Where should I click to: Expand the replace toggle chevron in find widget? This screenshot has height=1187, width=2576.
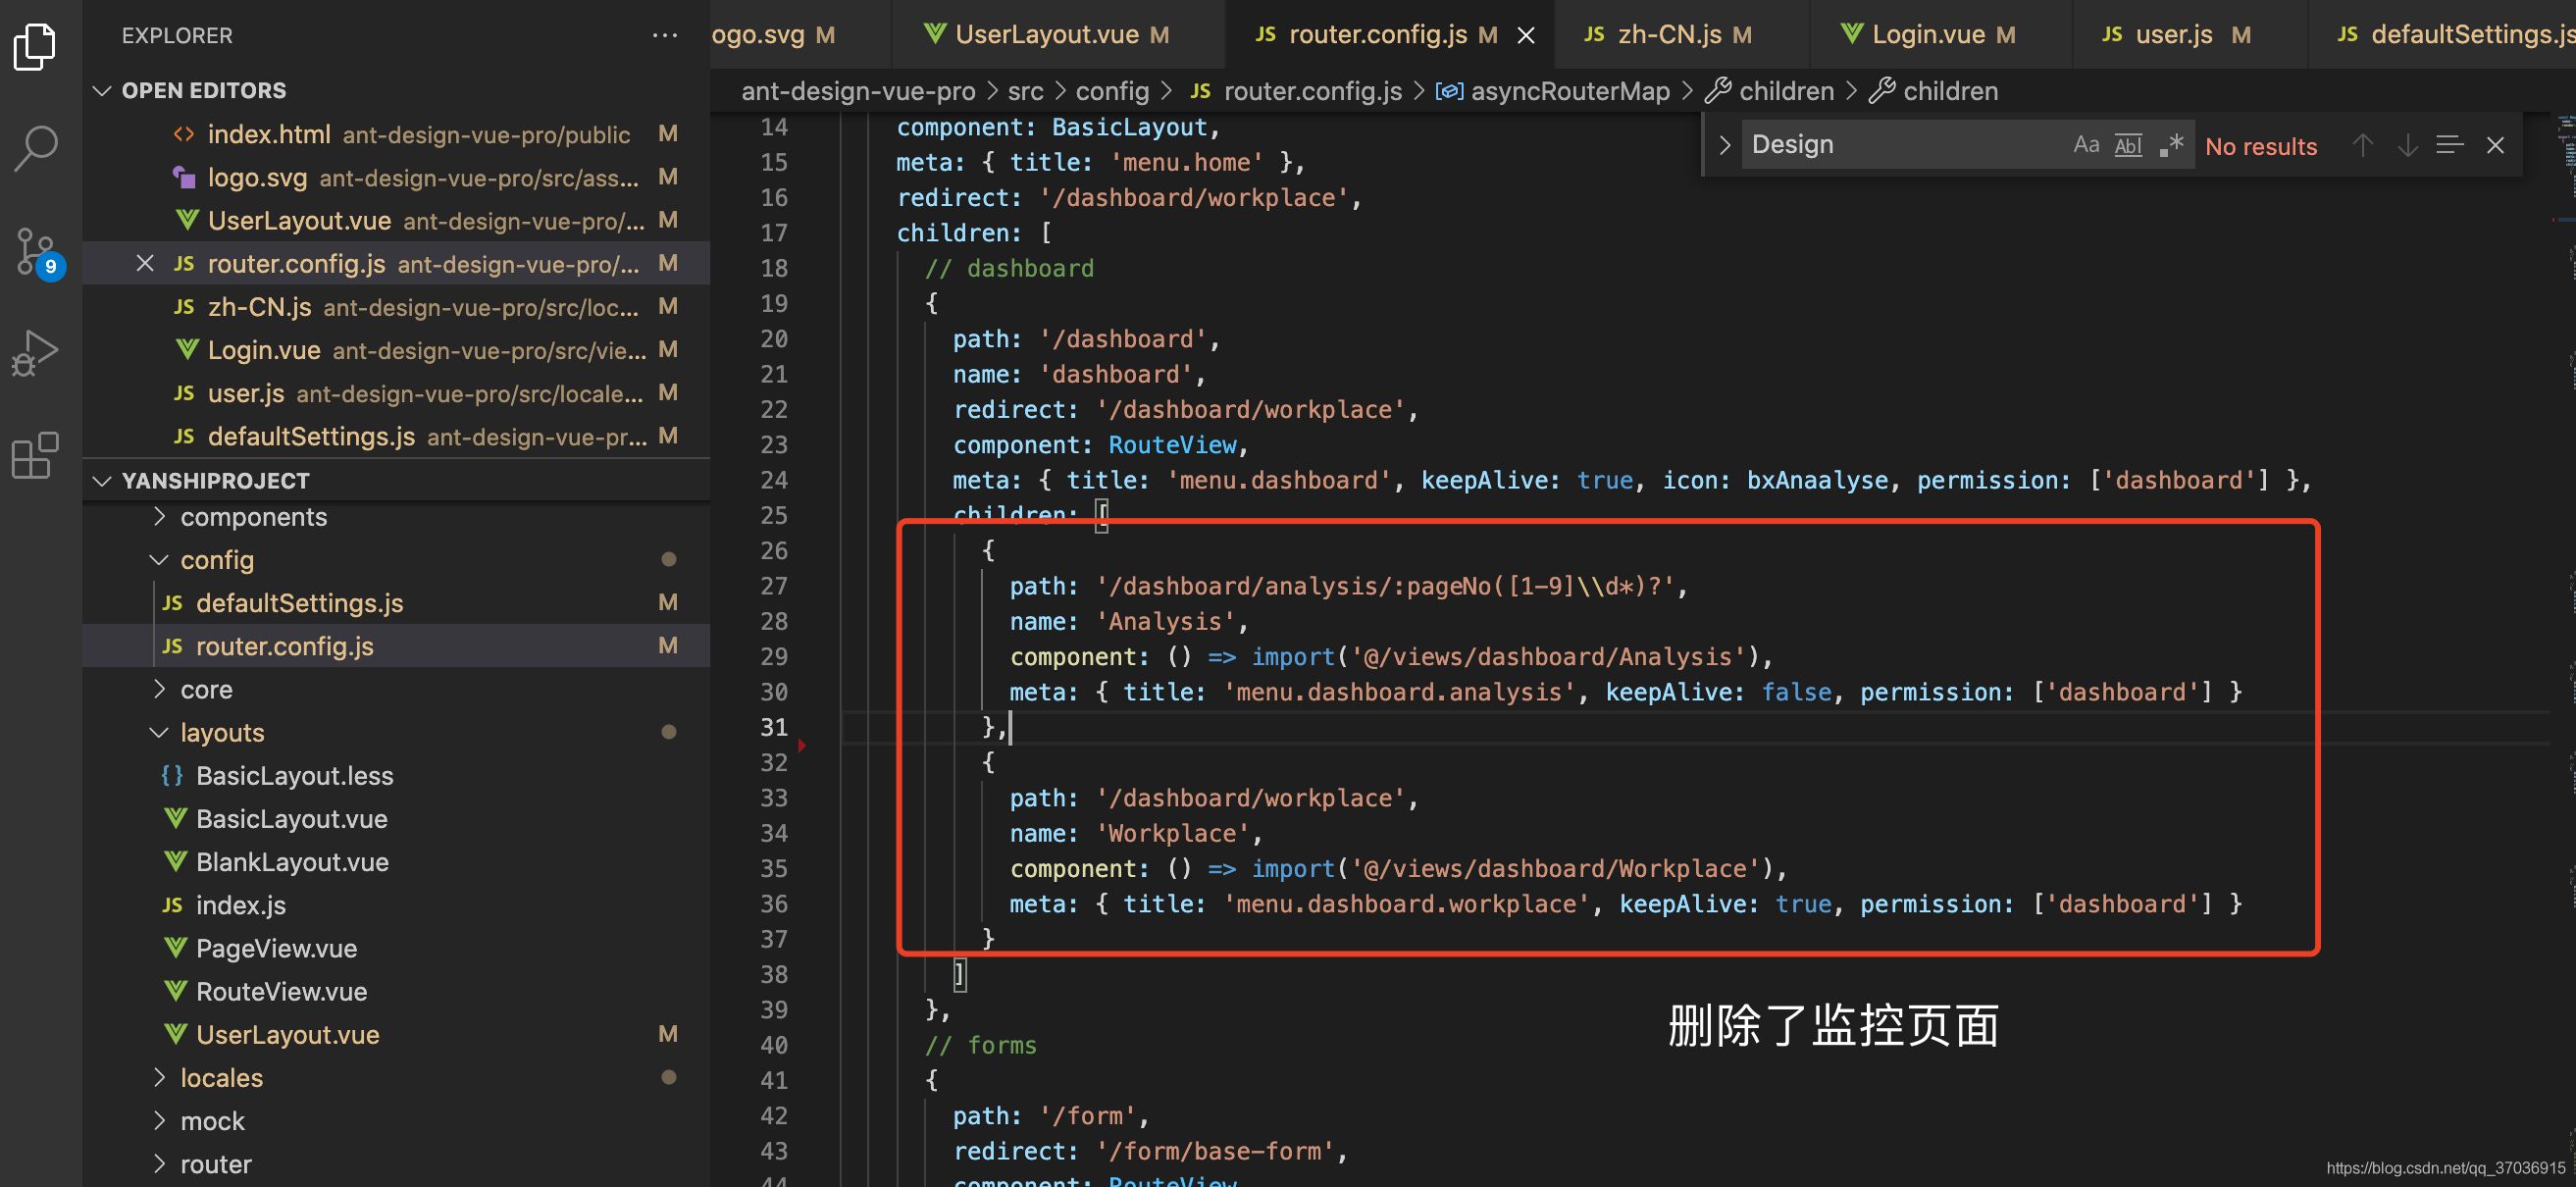pyautogui.click(x=1724, y=145)
